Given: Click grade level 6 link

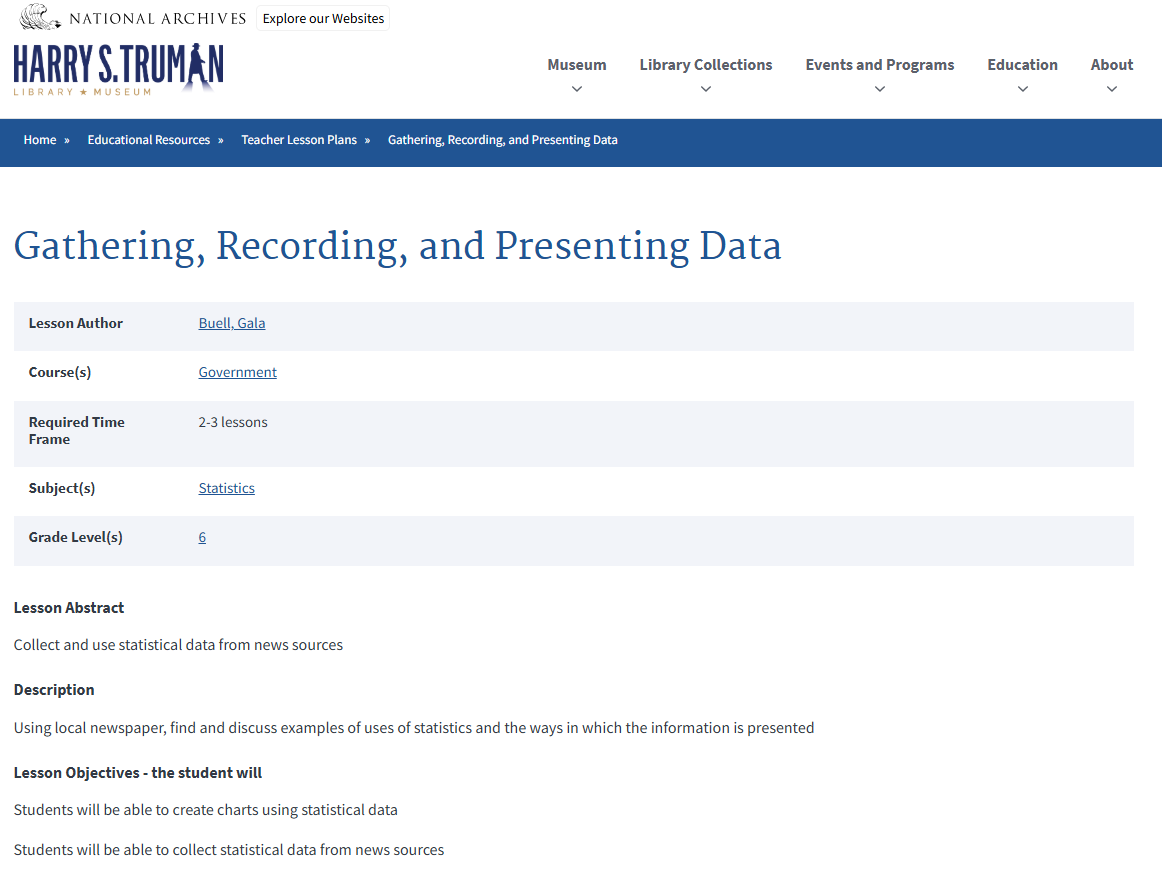Looking at the screenshot, I should 202,537.
